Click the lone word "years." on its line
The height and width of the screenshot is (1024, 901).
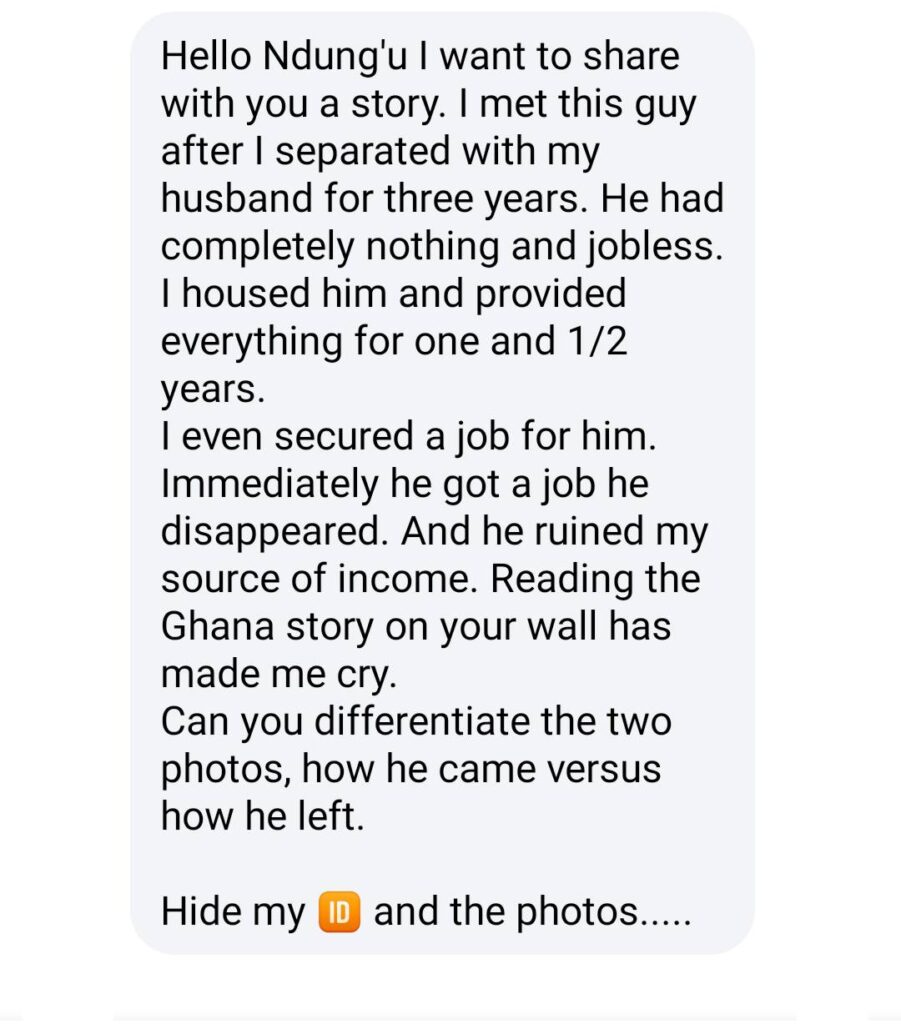[213, 390]
